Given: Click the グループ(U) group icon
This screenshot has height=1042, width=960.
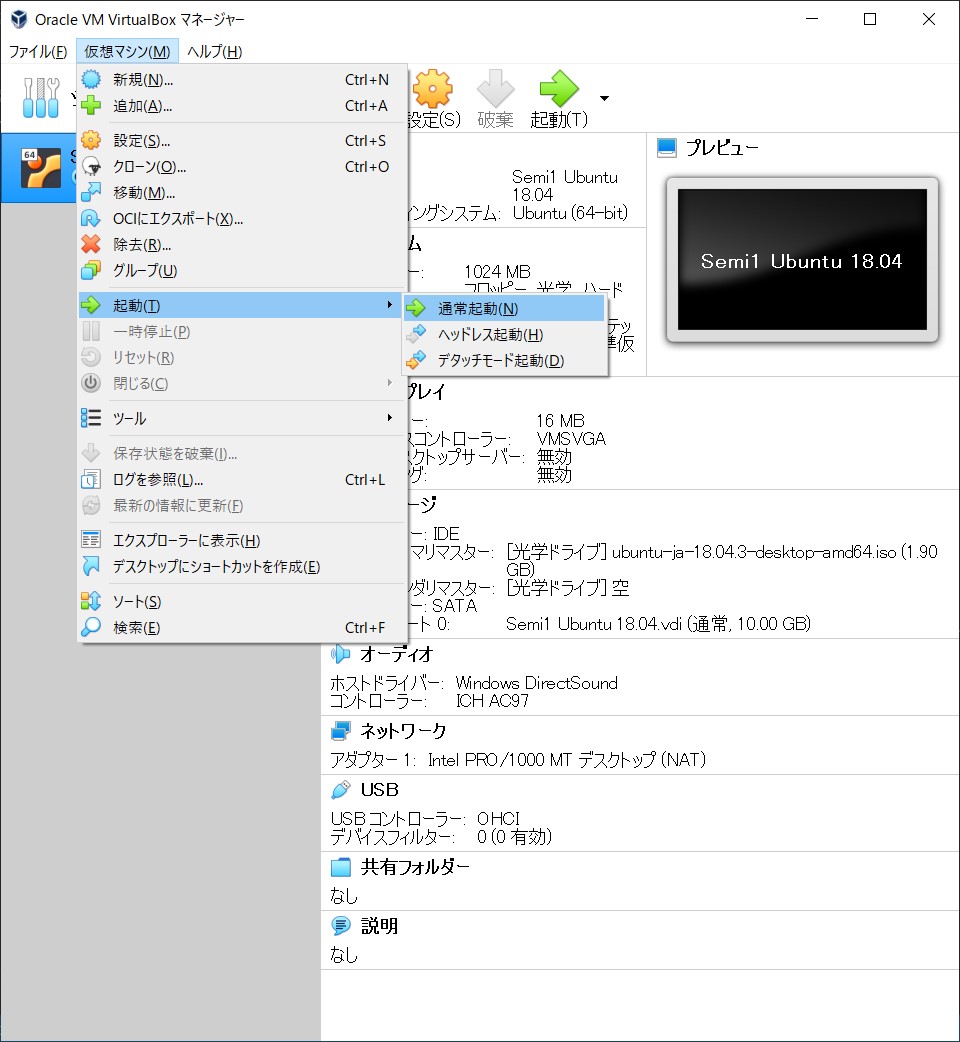Looking at the screenshot, I should tap(91, 270).
